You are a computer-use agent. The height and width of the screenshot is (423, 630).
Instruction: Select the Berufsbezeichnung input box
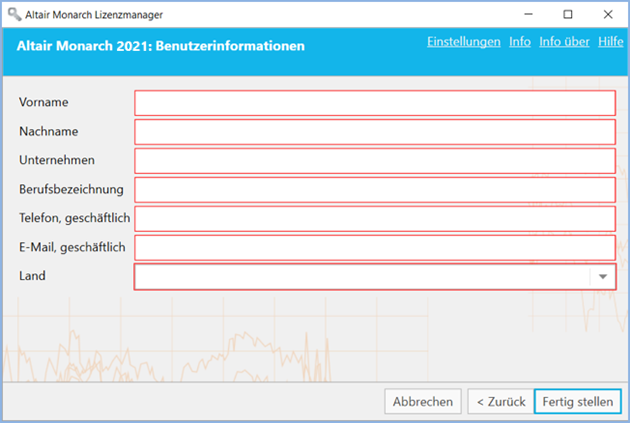click(x=375, y=190)
